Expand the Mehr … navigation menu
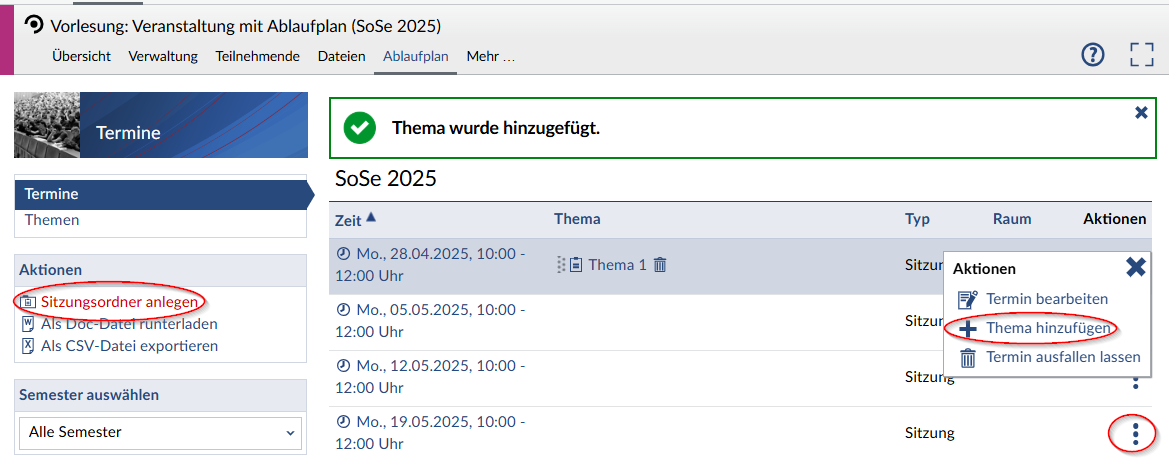The height and width of the screenshot is (459, 1169). (x=490, y=56)
